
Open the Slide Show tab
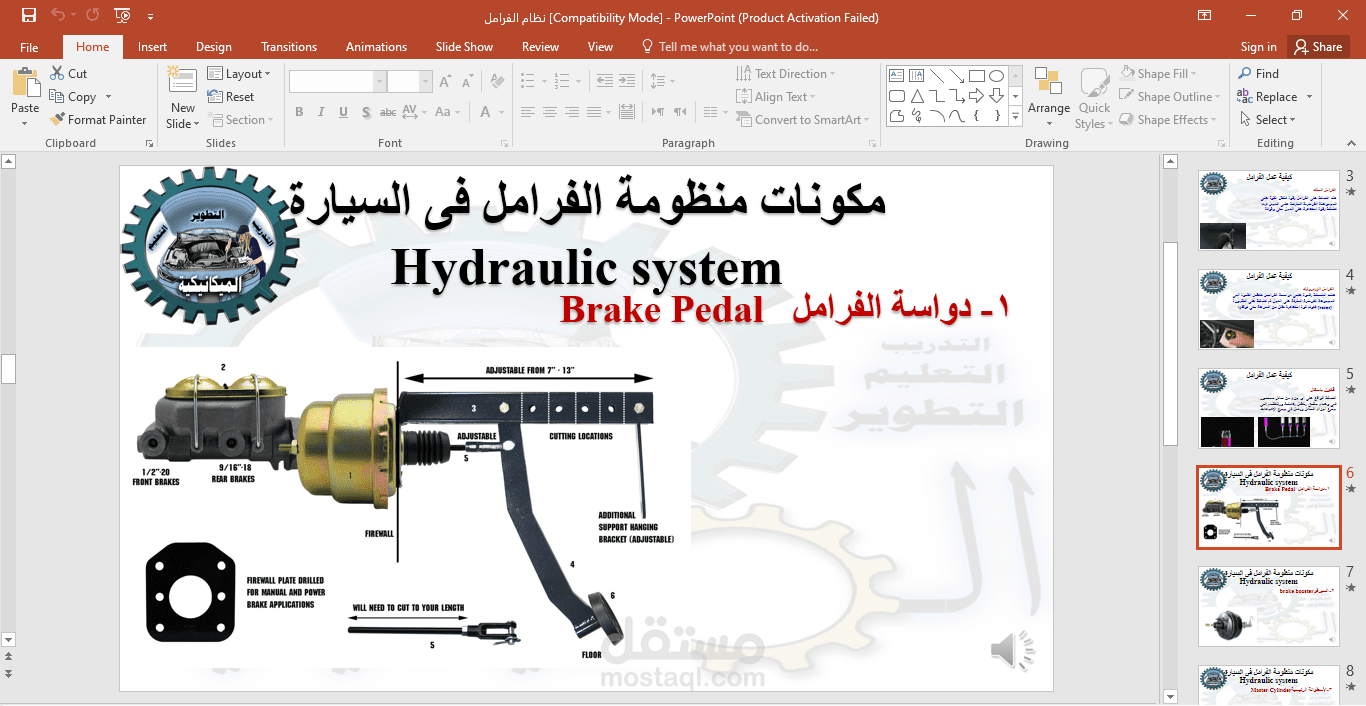click(464, 47)
